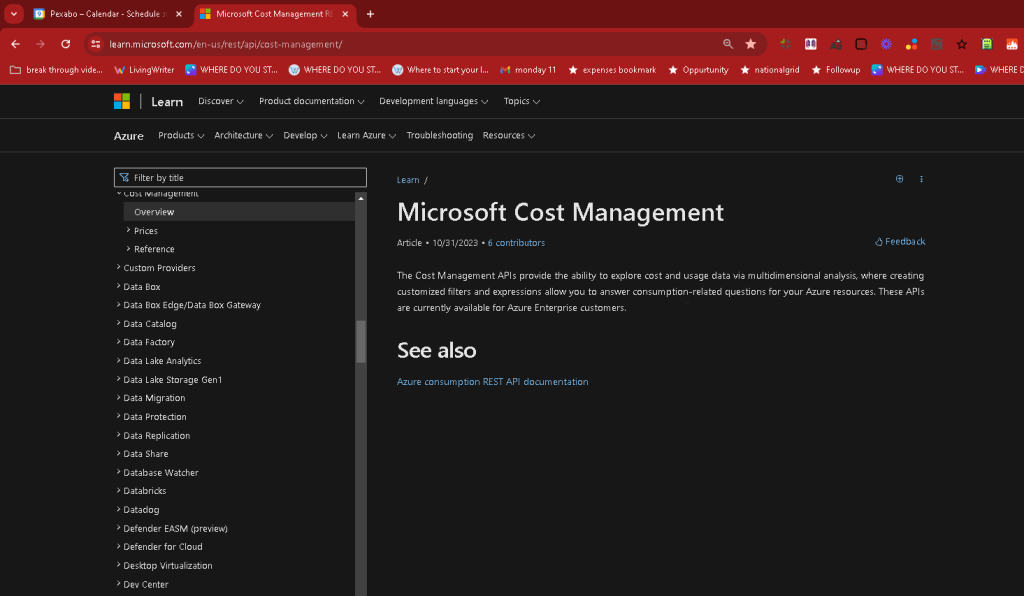This screenshot has width=1024, height=596.
Task: Click the browser back arrow
Action: tap(16, 44)
